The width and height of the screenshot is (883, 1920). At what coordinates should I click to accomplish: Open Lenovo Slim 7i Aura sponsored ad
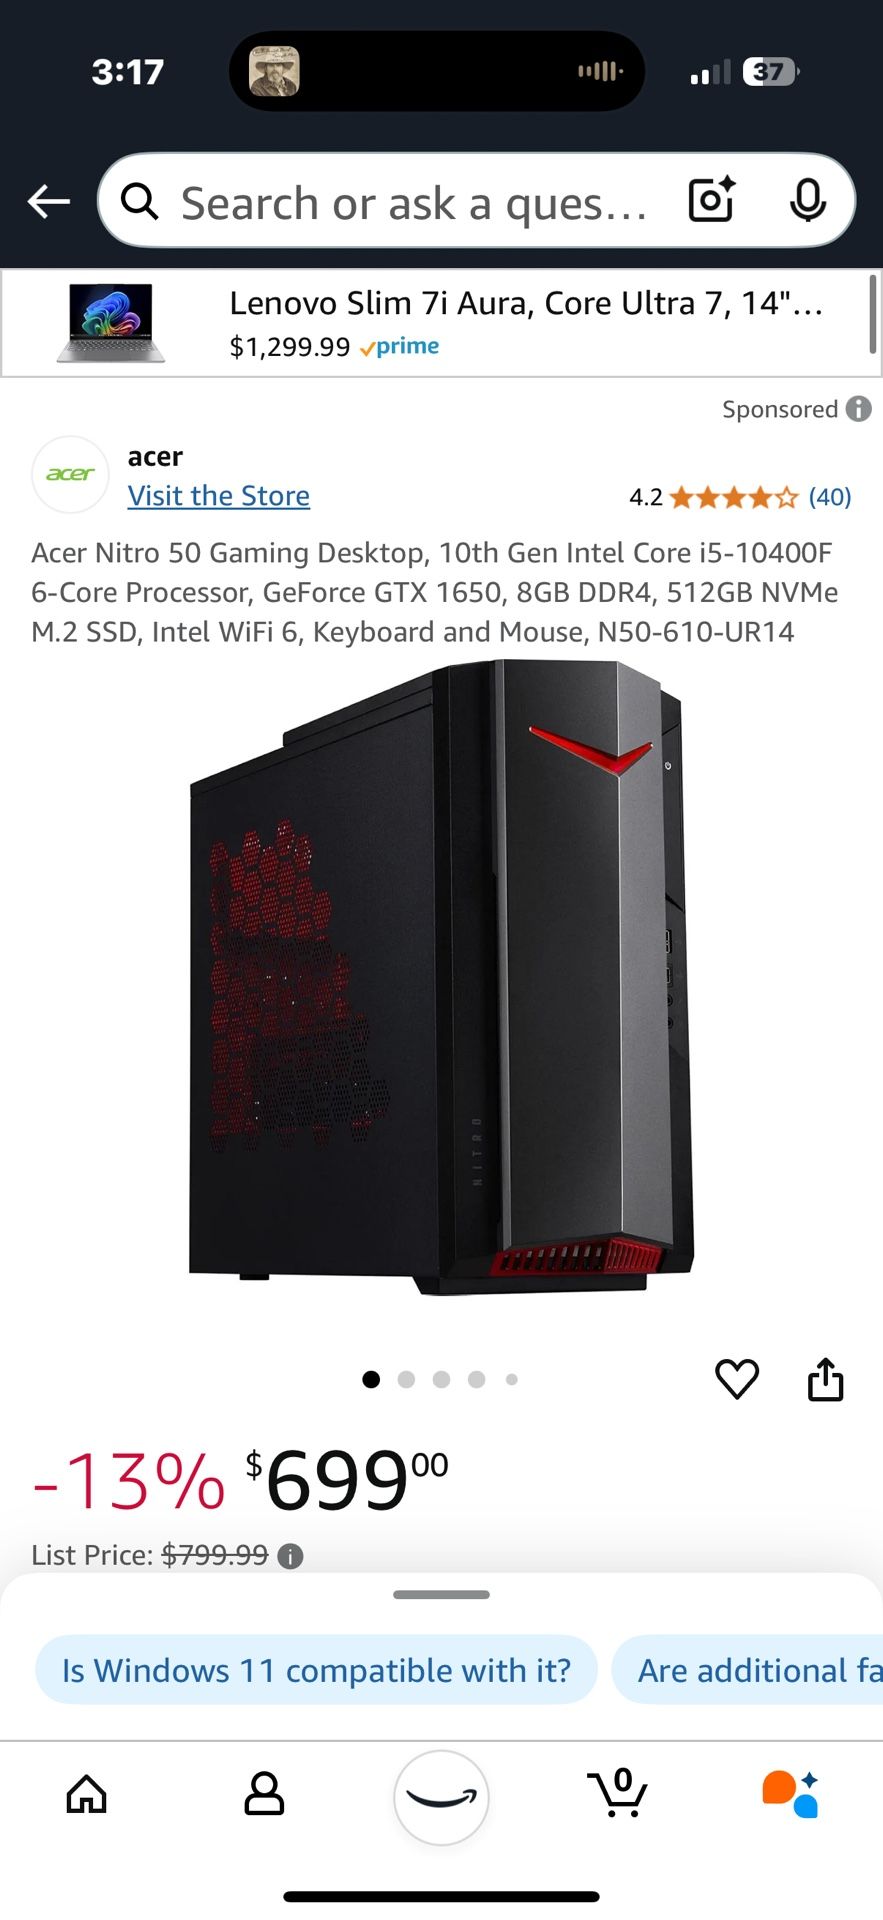coord(441,323)
